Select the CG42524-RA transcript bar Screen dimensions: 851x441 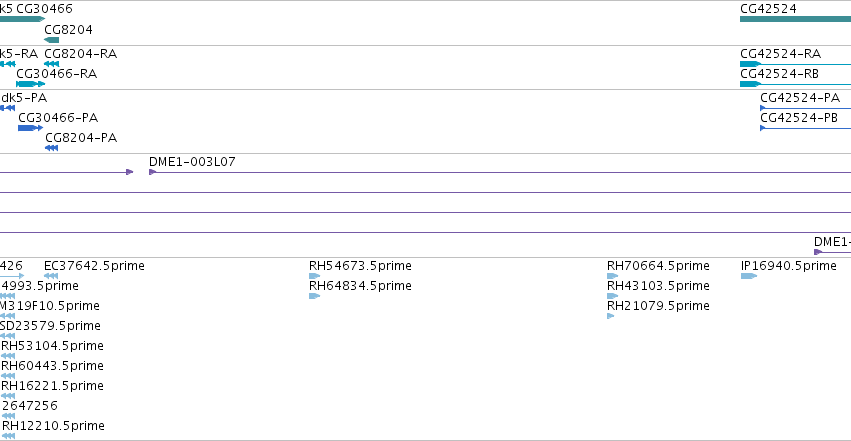pyautogui.click(x=796, y=64)
